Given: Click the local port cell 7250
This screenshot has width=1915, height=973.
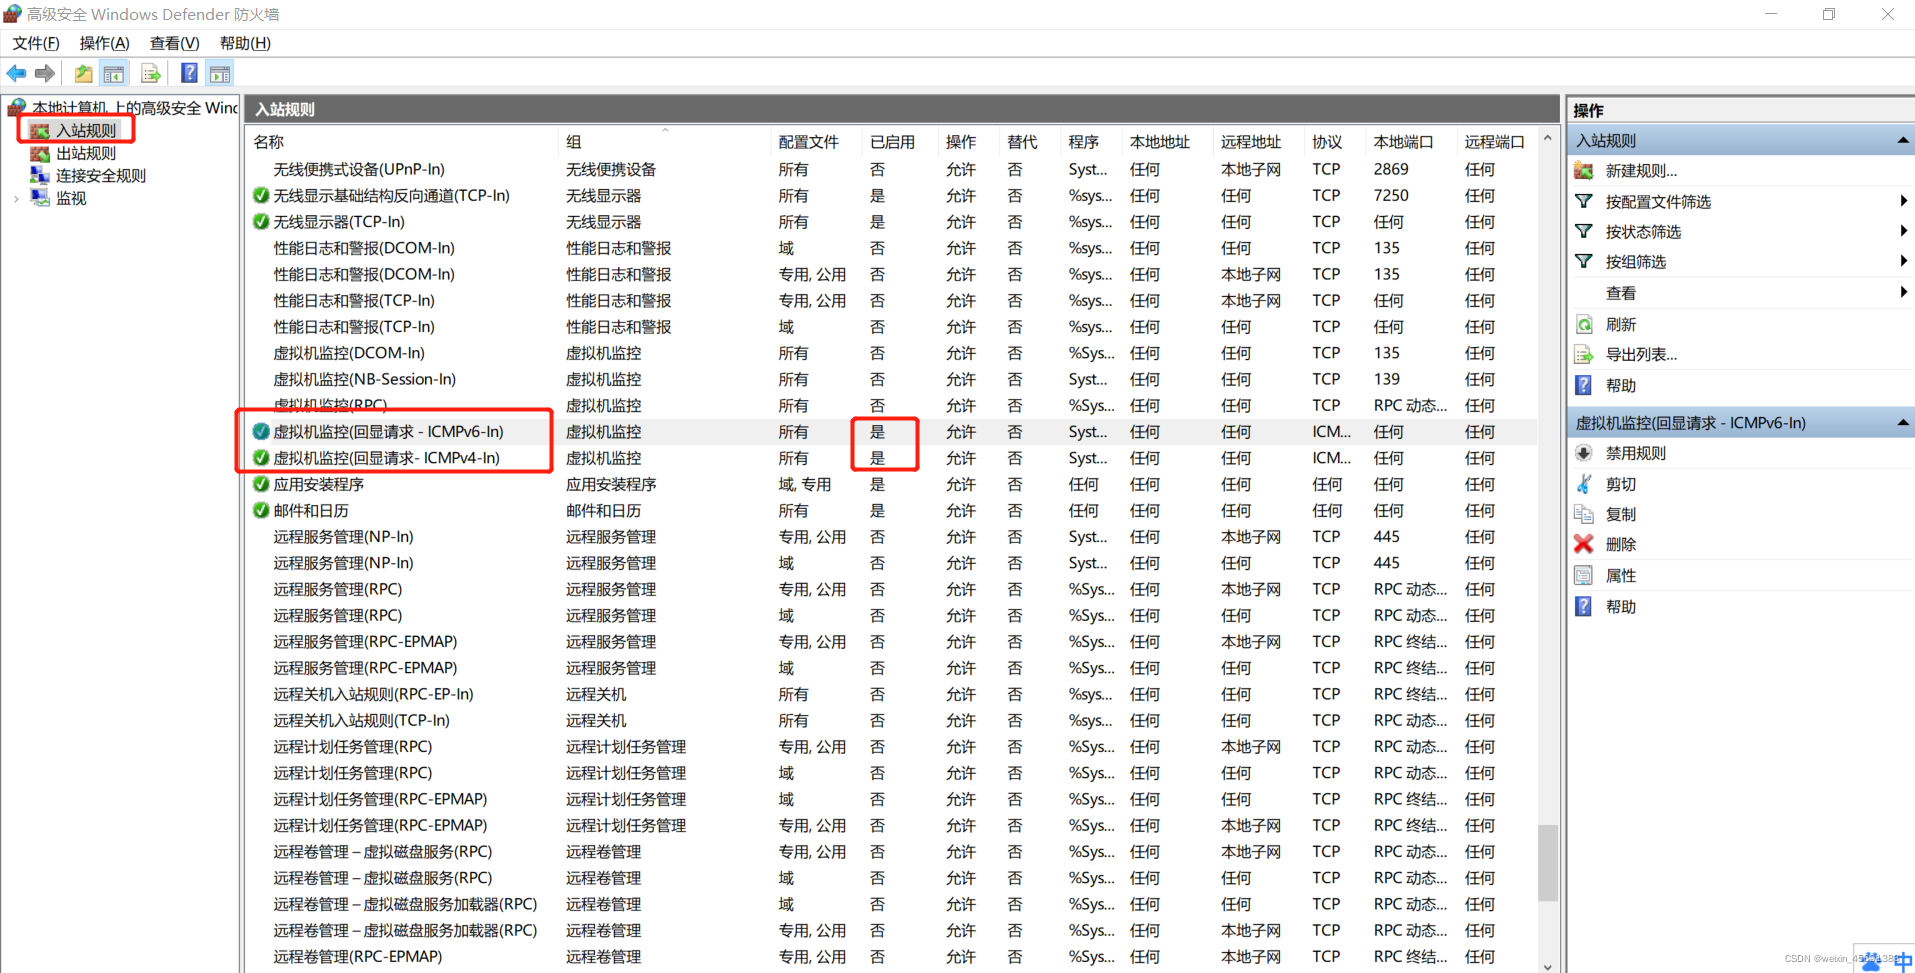Looking at the screenshot, I should tap(1391, 196).
